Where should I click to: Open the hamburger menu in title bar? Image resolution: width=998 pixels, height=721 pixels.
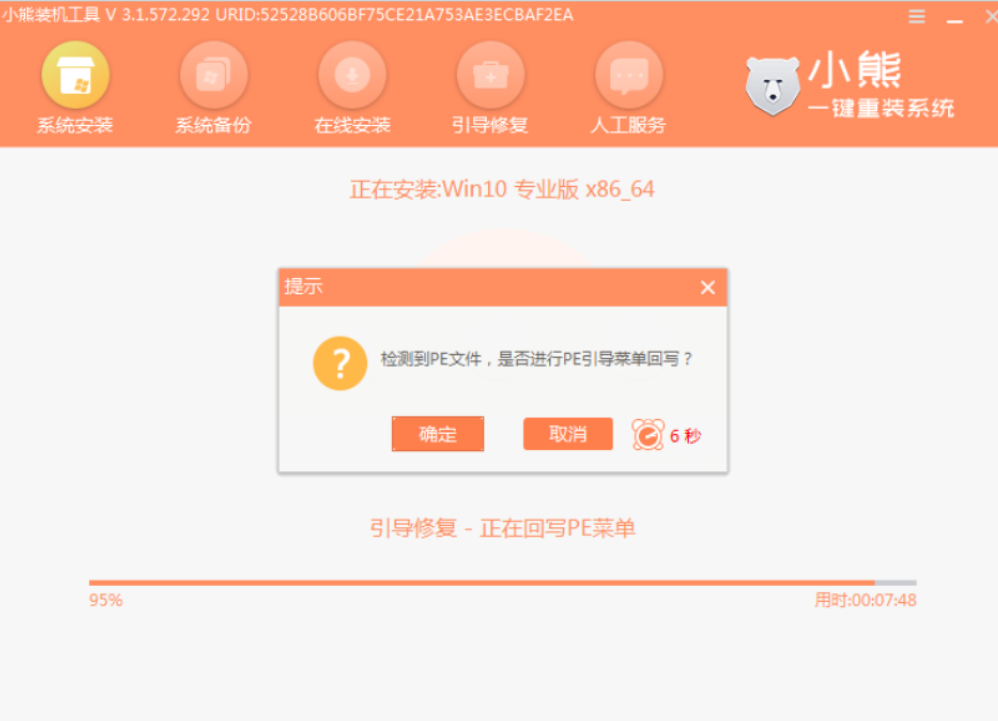click(916, 16)
